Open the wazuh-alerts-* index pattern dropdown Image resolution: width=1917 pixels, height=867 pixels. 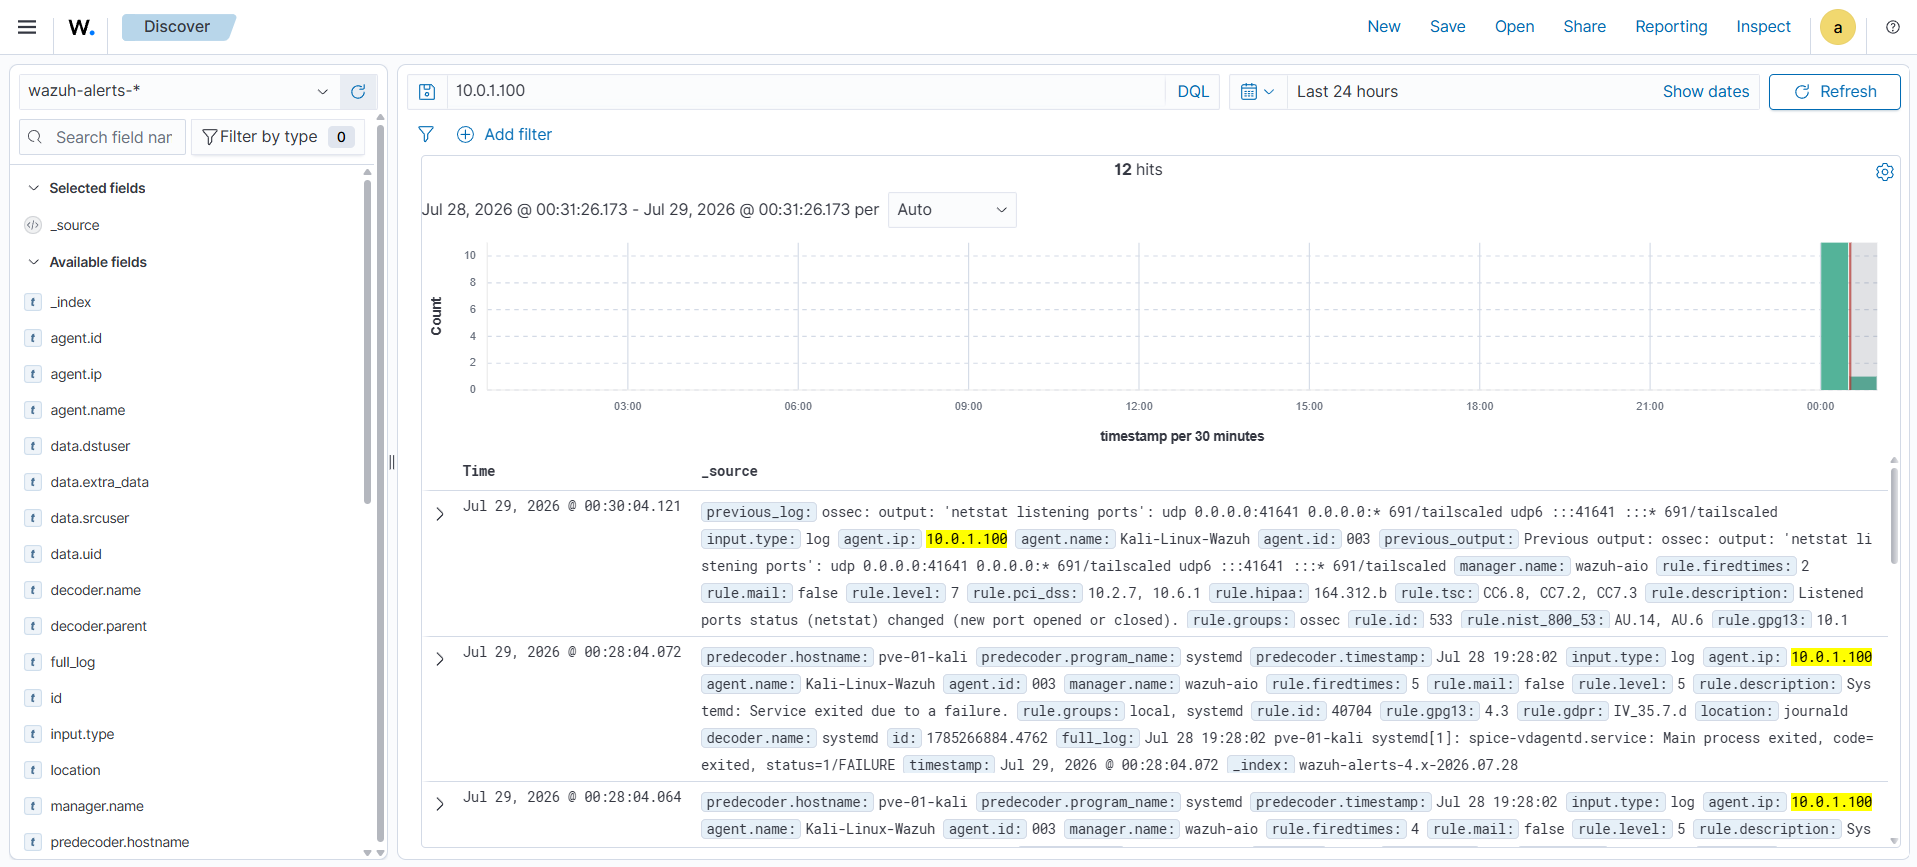(x=179, y=91)
